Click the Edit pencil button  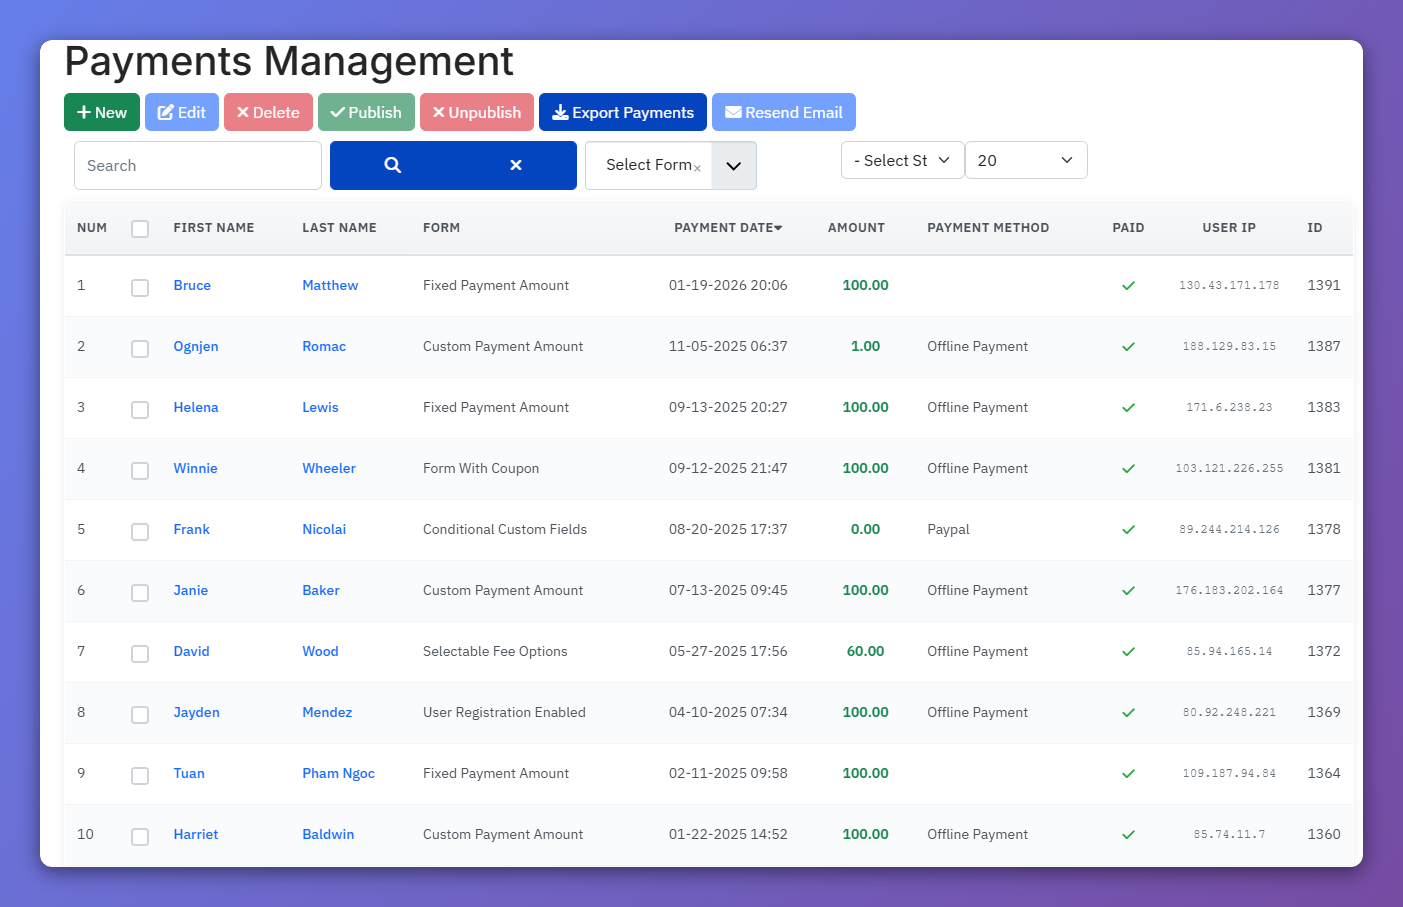[x=182, y=112]
